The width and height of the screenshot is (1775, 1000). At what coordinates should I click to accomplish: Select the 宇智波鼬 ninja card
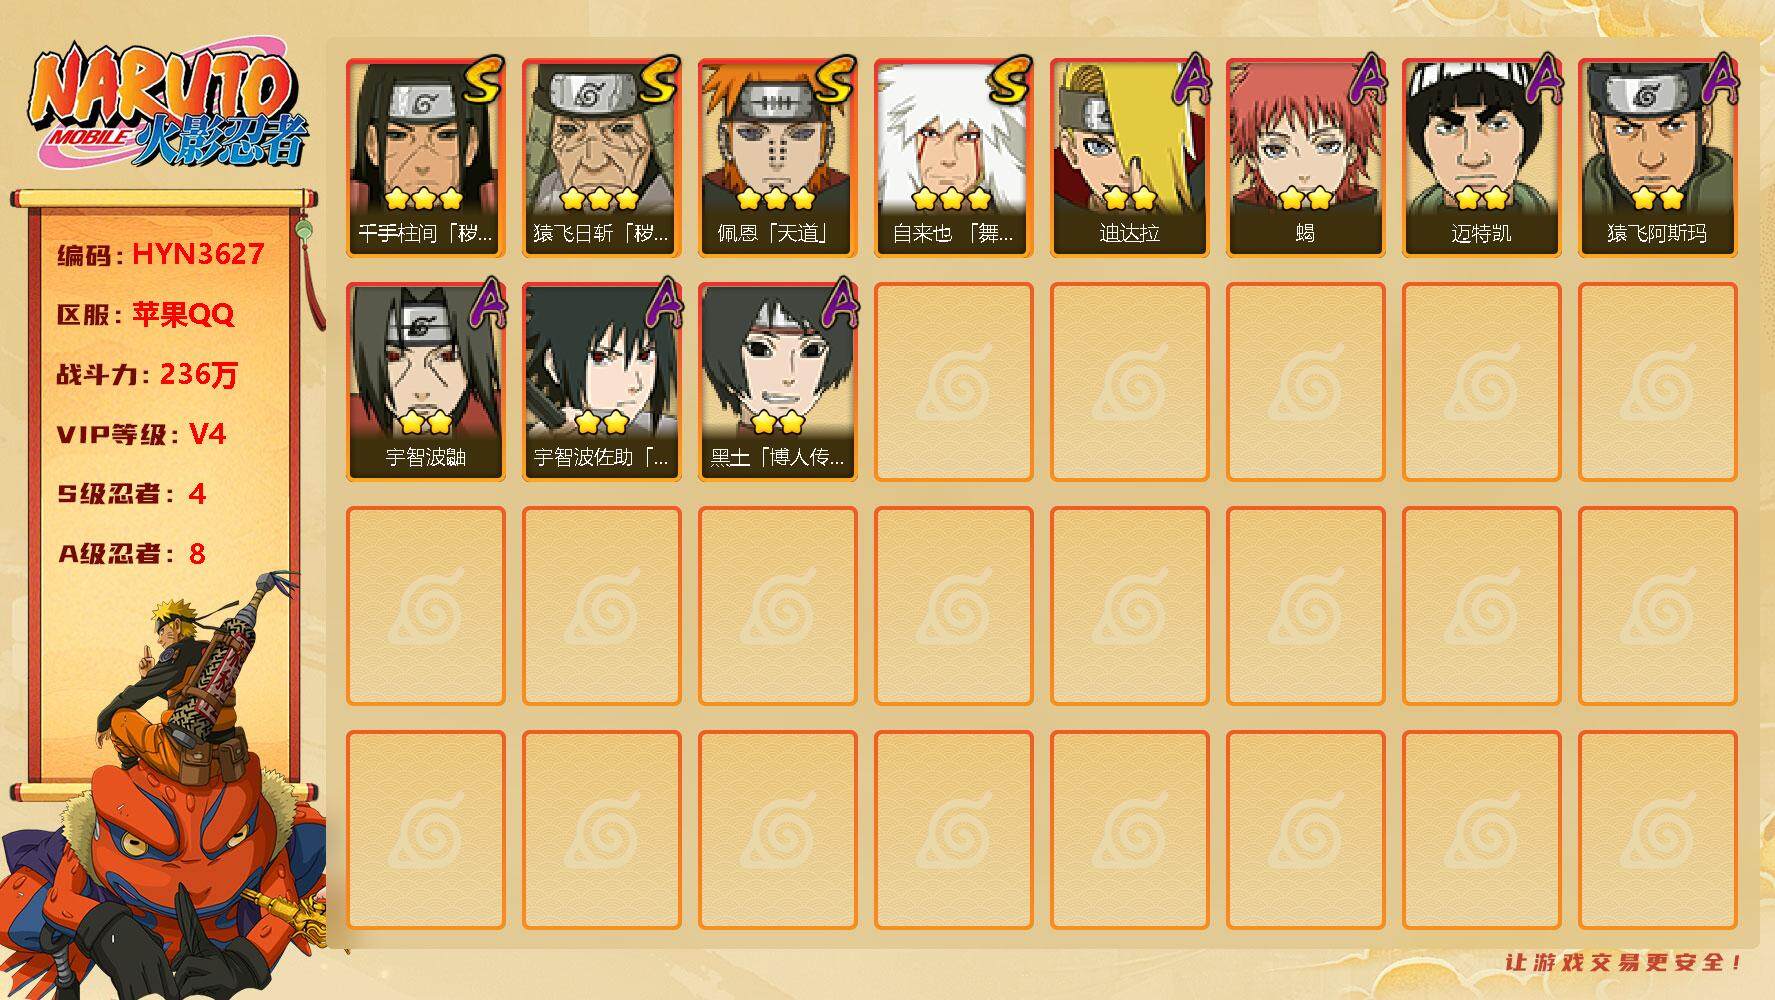tap(426, 382)
